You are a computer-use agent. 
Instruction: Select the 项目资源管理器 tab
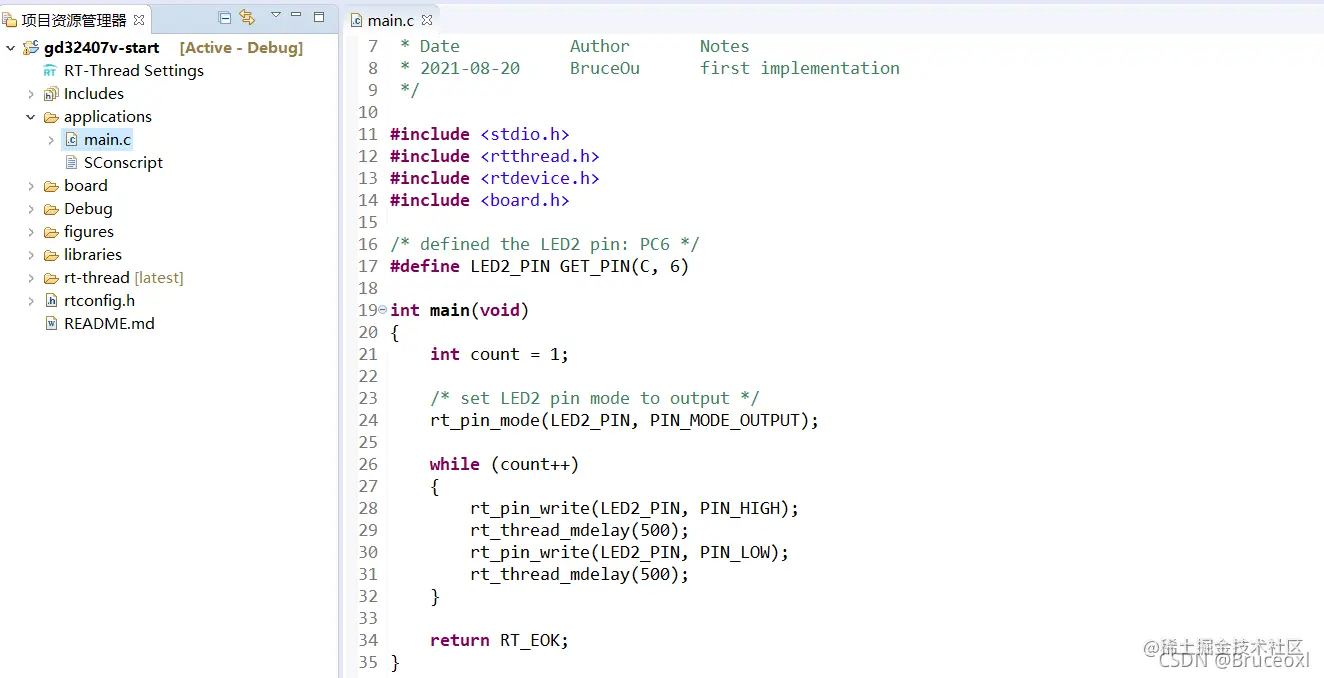click(75, 19)
